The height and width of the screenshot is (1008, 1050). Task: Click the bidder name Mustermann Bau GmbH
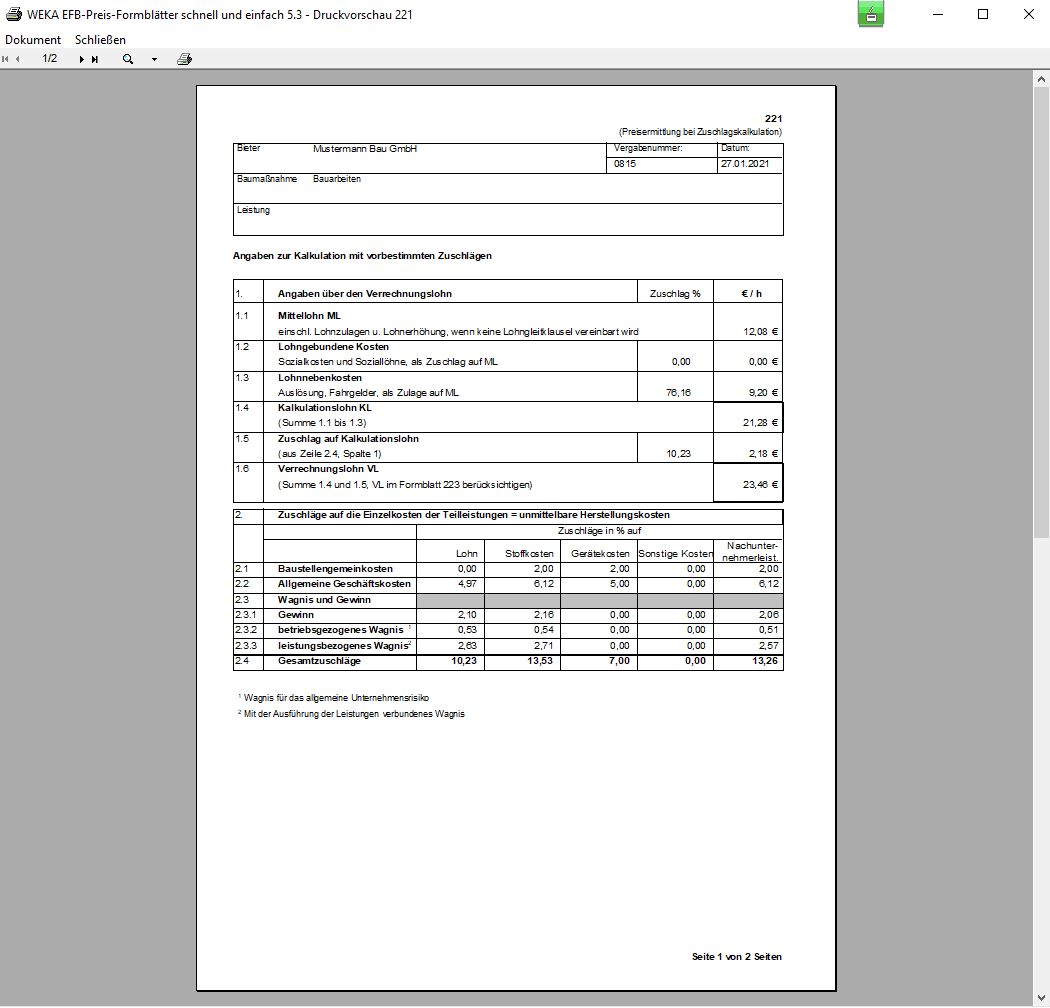[x=364, y=149]
